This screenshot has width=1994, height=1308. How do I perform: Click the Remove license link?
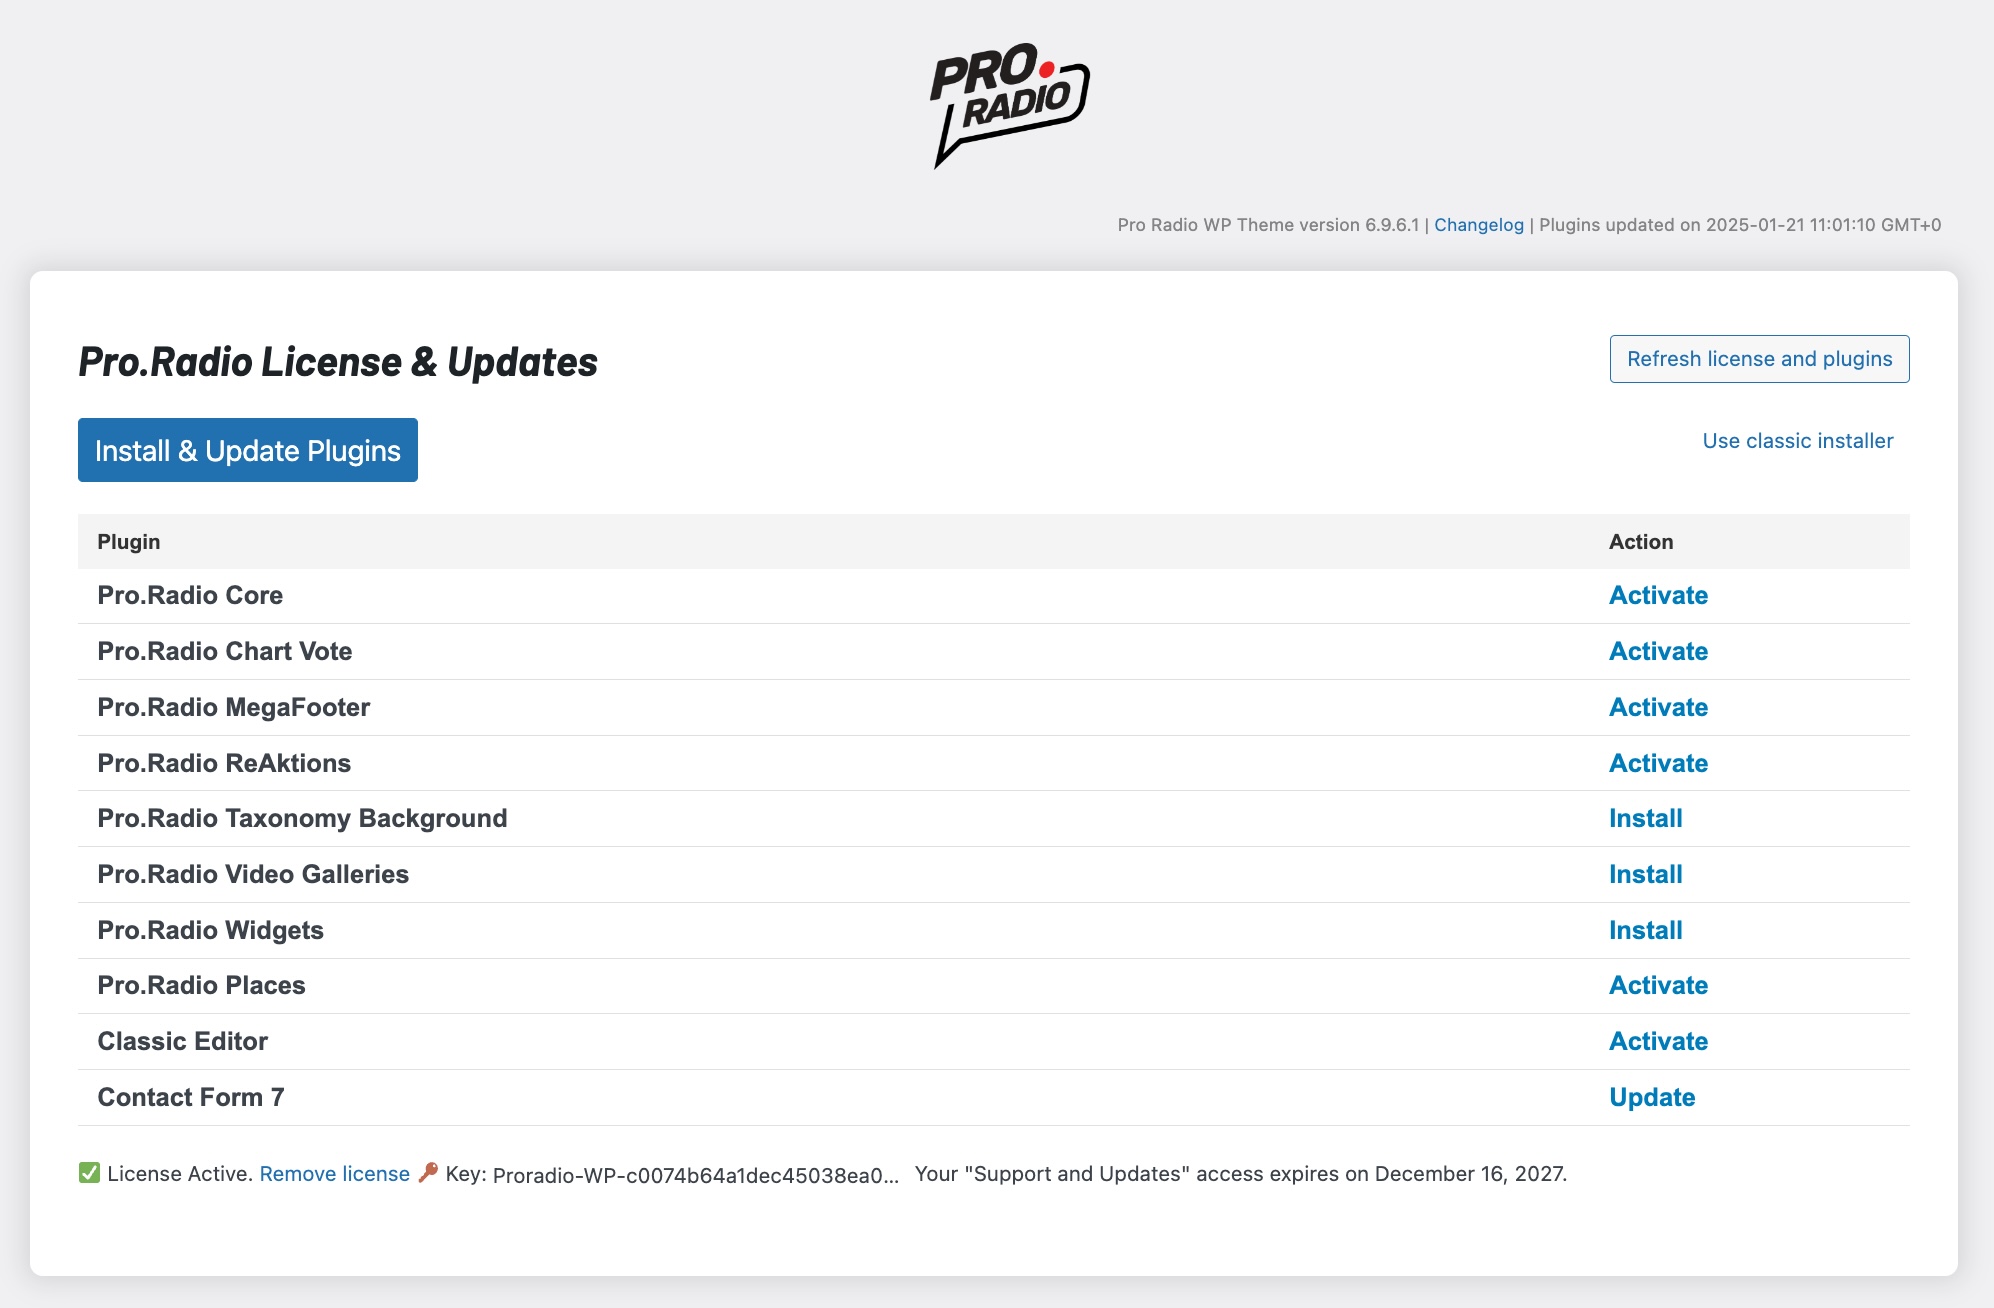[334, 1174]
